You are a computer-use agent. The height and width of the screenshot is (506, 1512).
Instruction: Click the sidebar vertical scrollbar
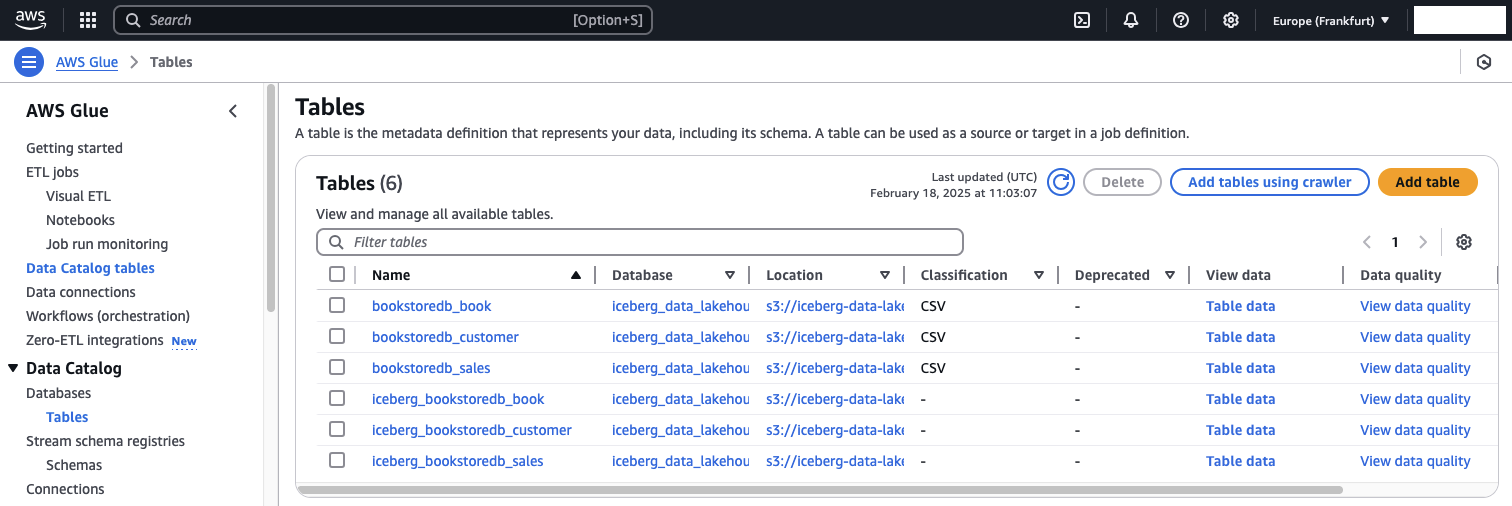point(270,200)
